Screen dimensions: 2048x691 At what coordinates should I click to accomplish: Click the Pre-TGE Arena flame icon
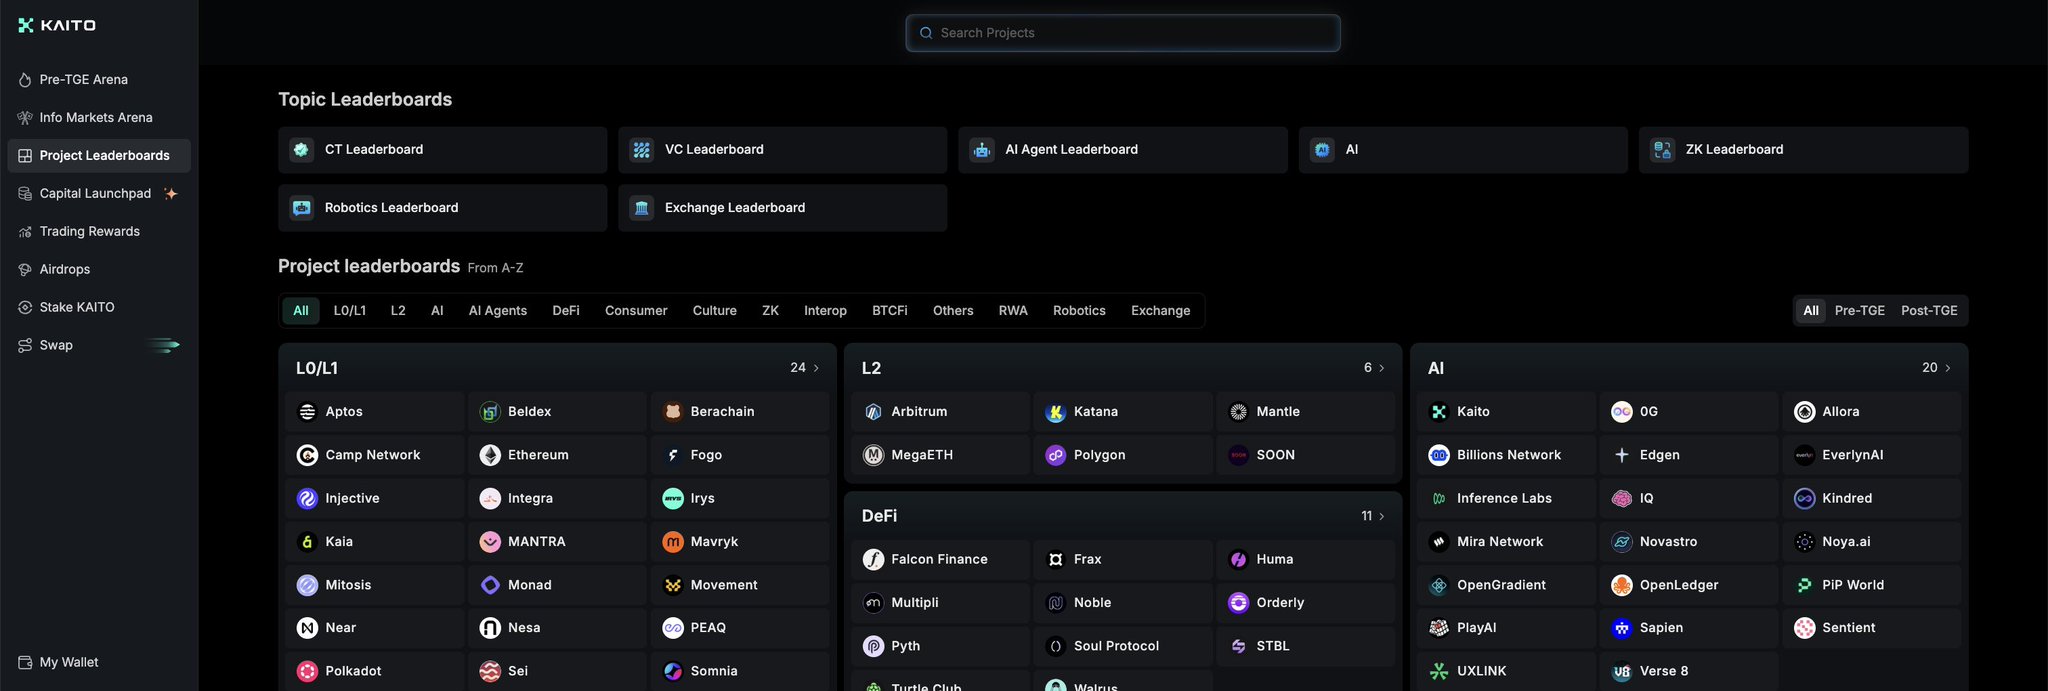(x=25, y=80)
